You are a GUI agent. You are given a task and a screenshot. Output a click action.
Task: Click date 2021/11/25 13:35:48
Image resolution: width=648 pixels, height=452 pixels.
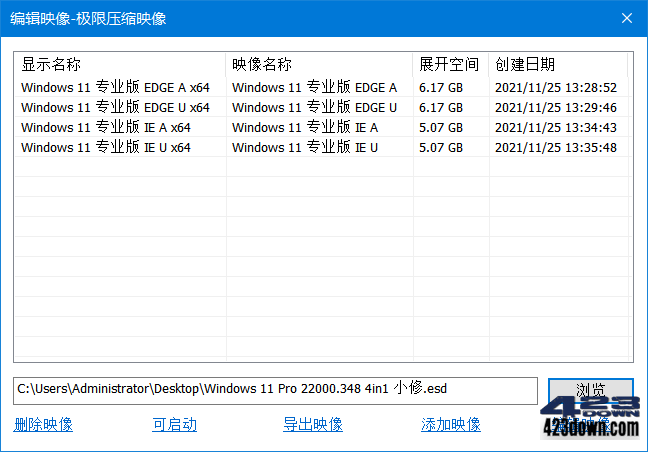(x=556, y=147)
